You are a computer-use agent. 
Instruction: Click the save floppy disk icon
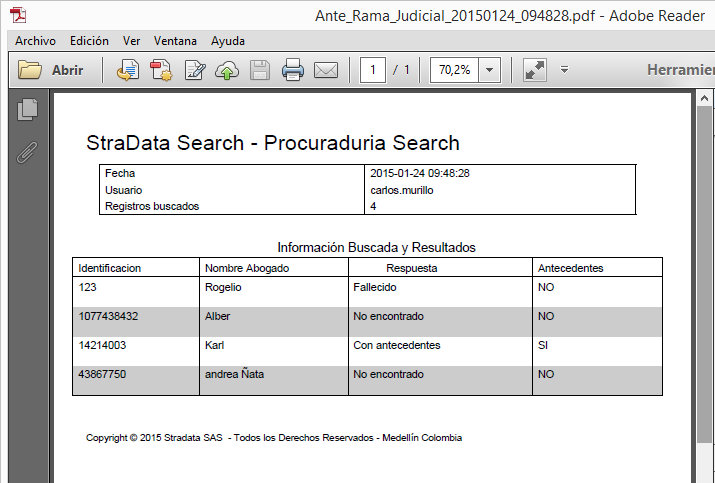coord(260,70)
